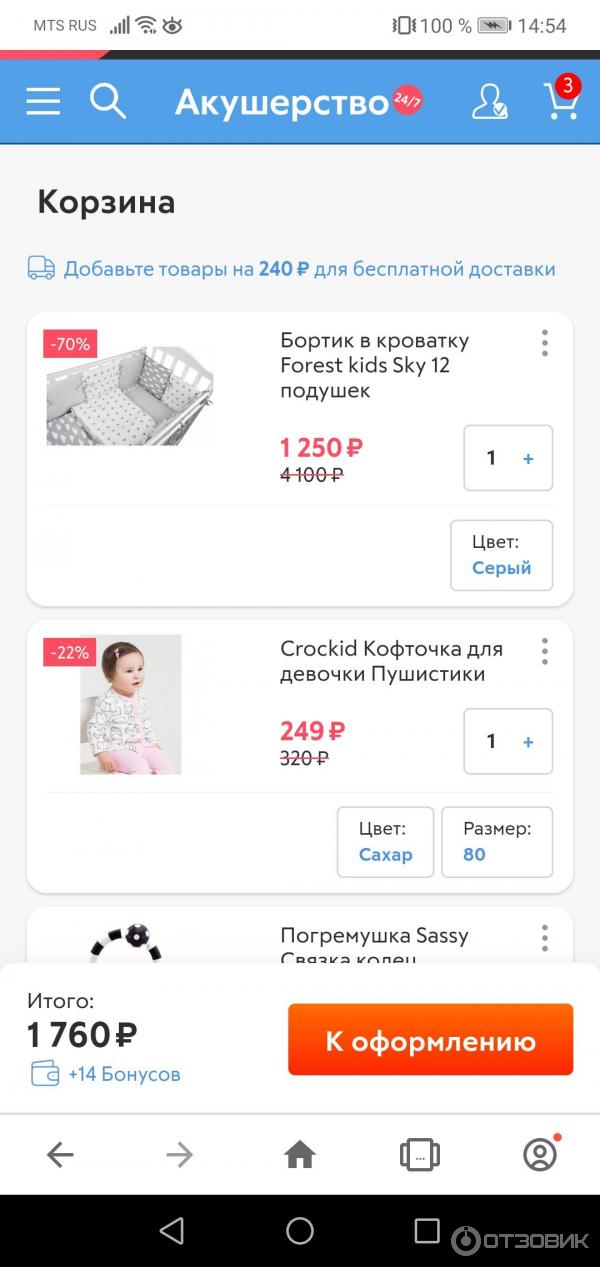Go to browser home page
600x1267 pixels.
point(300,1155)
